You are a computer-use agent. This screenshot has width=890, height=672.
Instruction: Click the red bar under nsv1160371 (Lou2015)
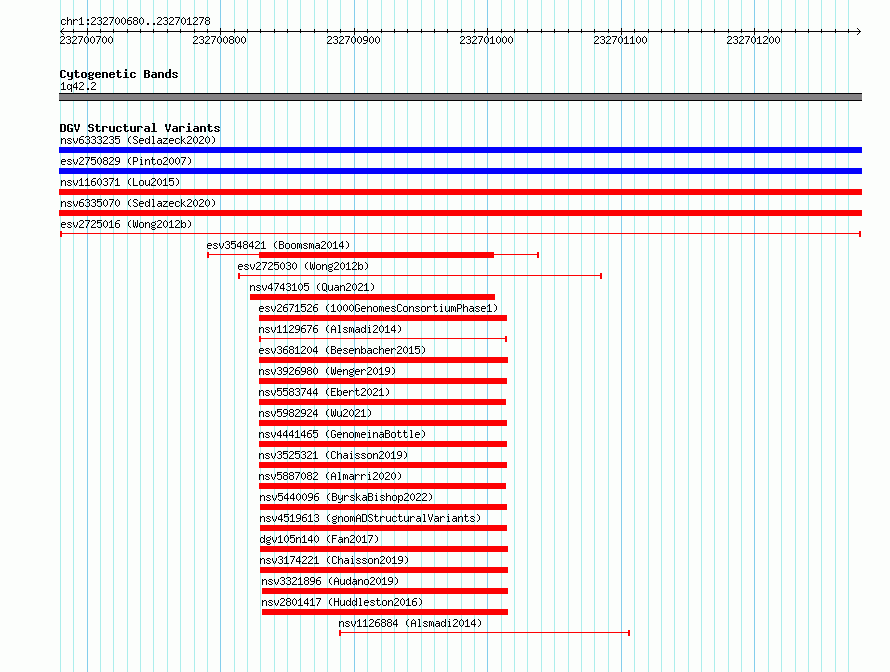coord(460,192)
